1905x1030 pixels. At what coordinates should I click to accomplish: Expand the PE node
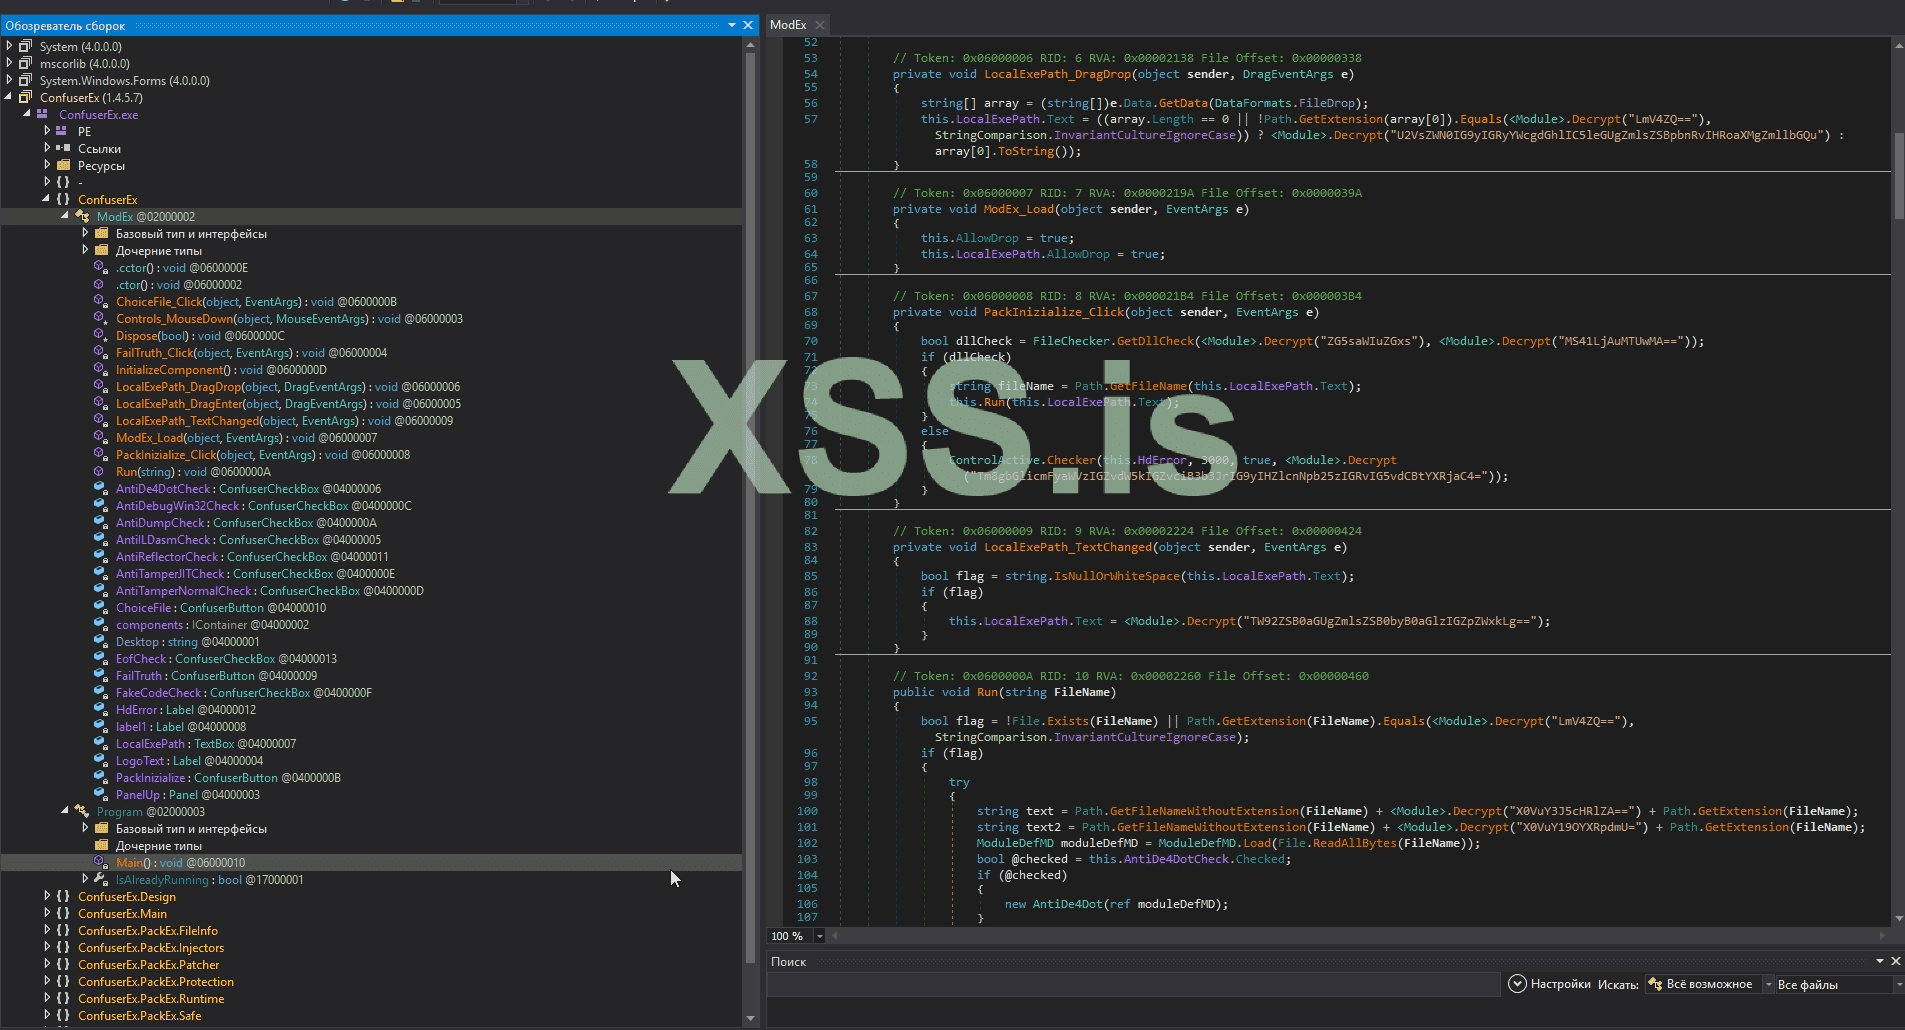coord(47,131)
